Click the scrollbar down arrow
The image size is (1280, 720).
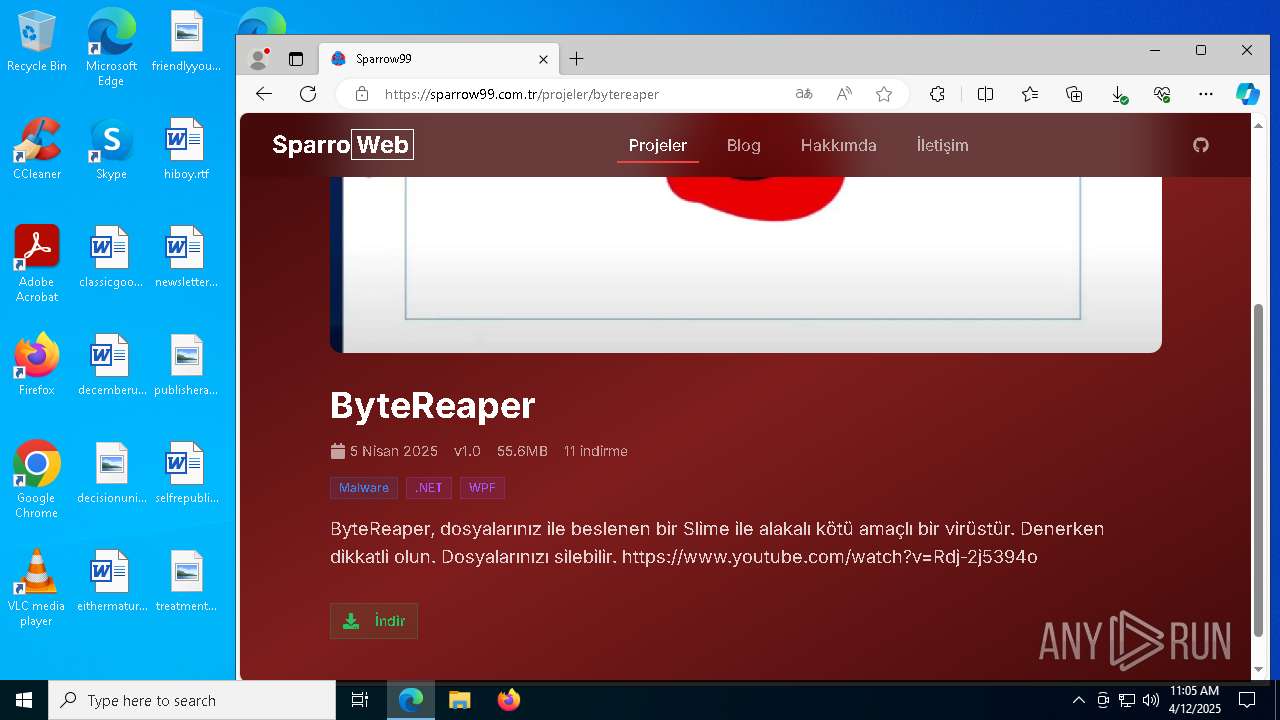1258,670
